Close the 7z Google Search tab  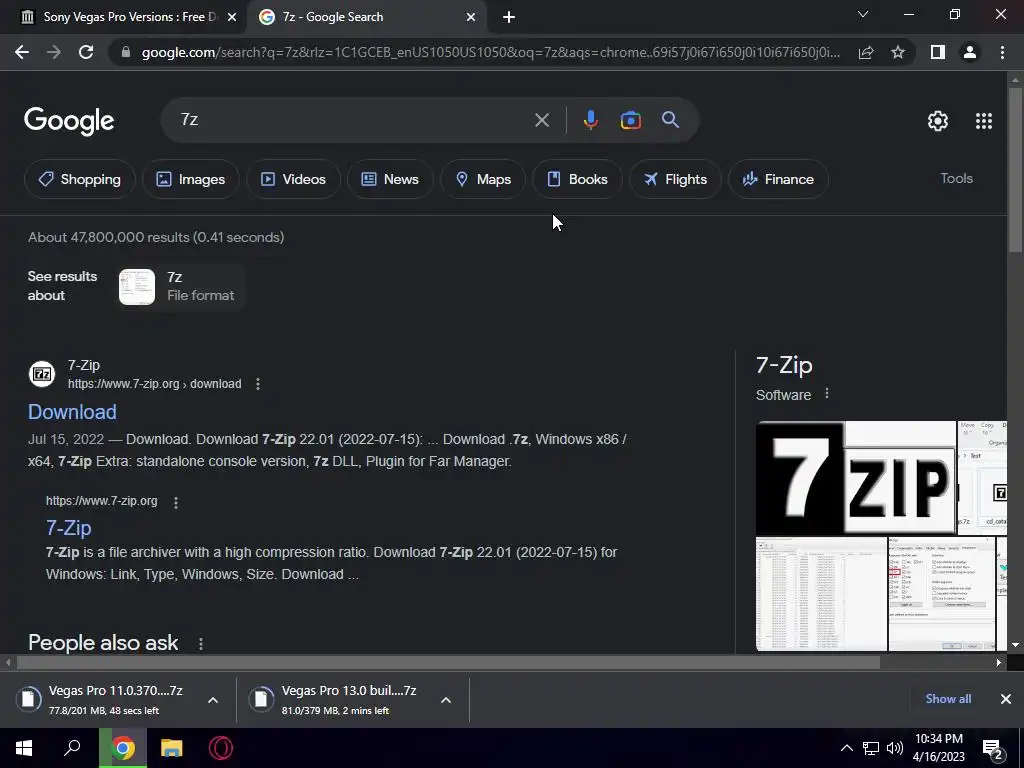471,17
